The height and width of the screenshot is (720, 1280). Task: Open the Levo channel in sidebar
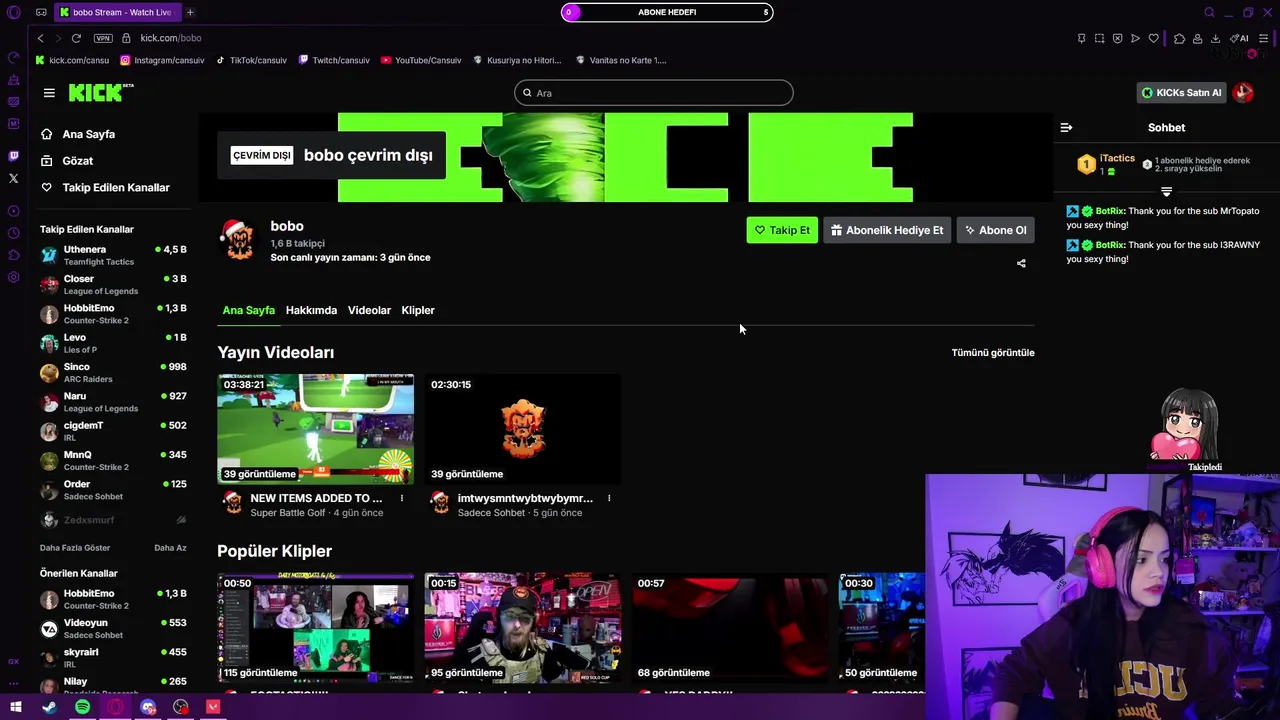[x=113, y=343]
